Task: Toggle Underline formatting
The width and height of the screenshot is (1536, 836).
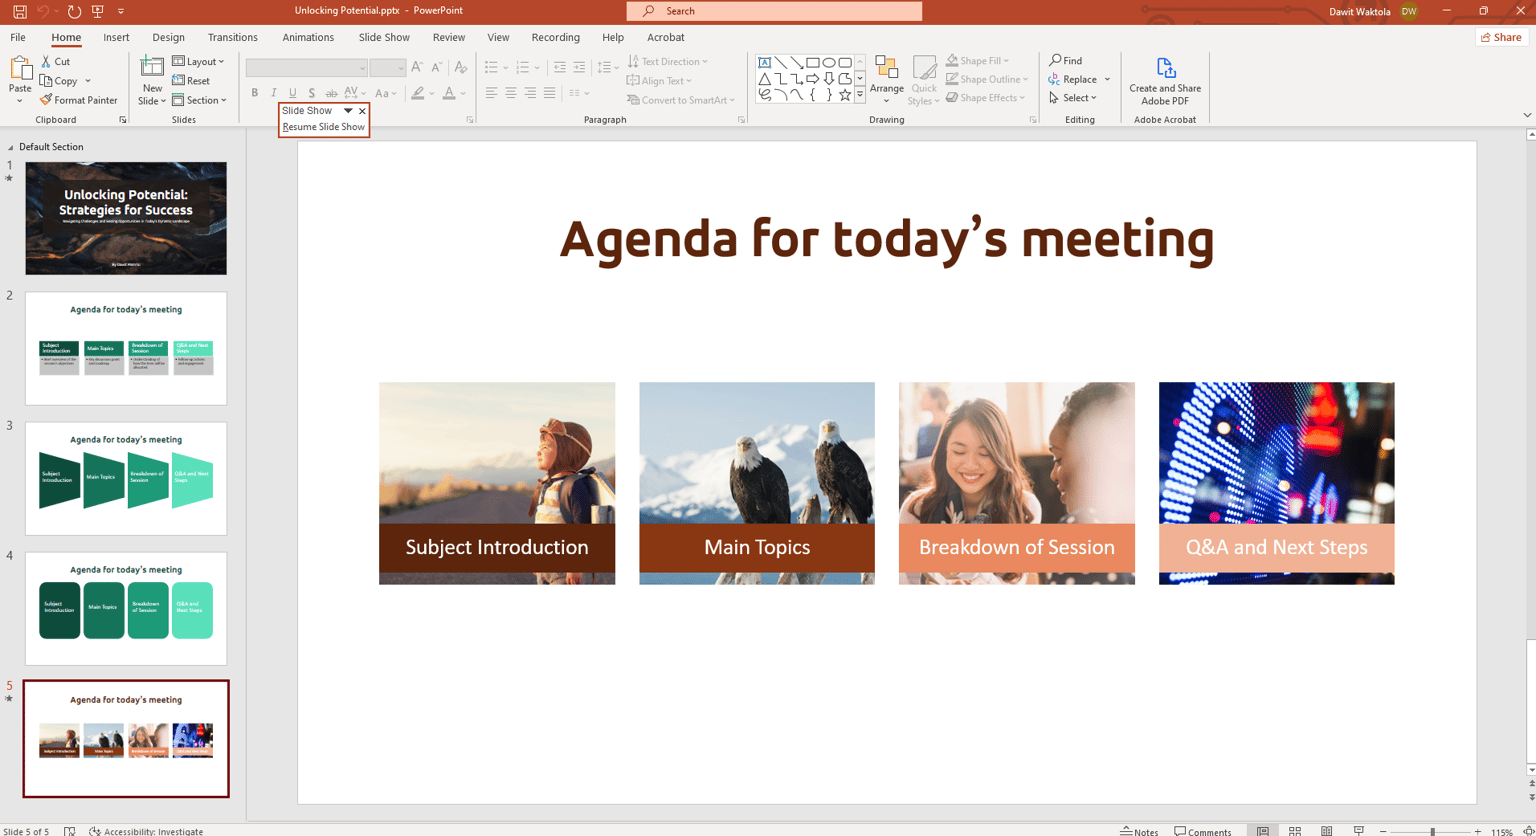Action: pos(293,93)
